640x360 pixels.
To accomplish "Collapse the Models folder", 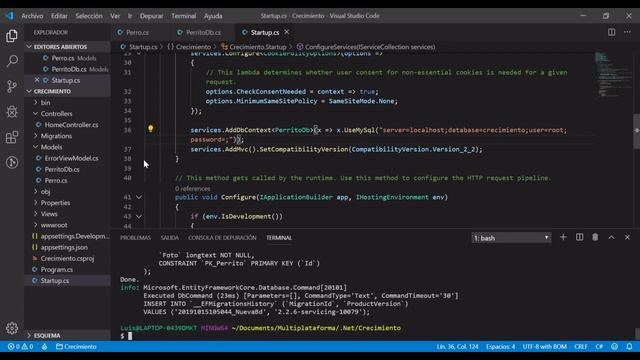I will pos(51,147).
